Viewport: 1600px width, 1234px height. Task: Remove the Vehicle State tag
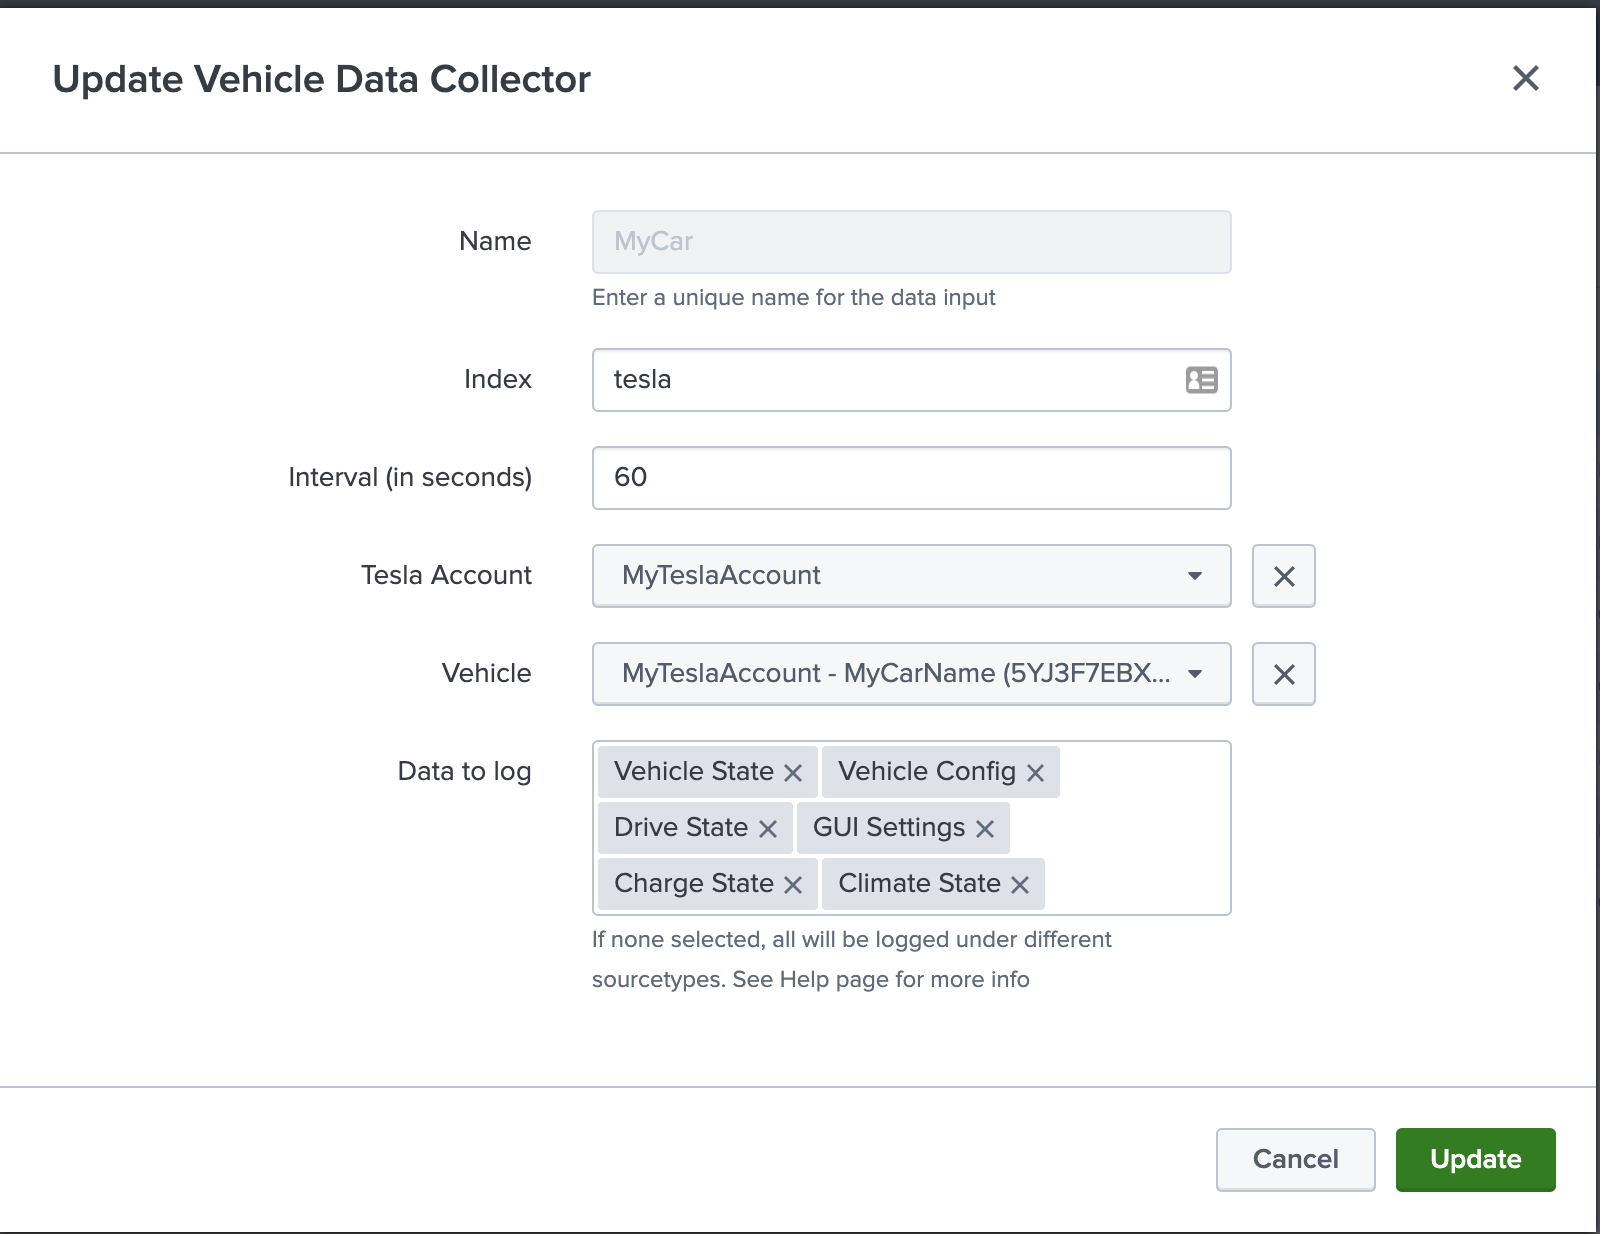[793, 773]
